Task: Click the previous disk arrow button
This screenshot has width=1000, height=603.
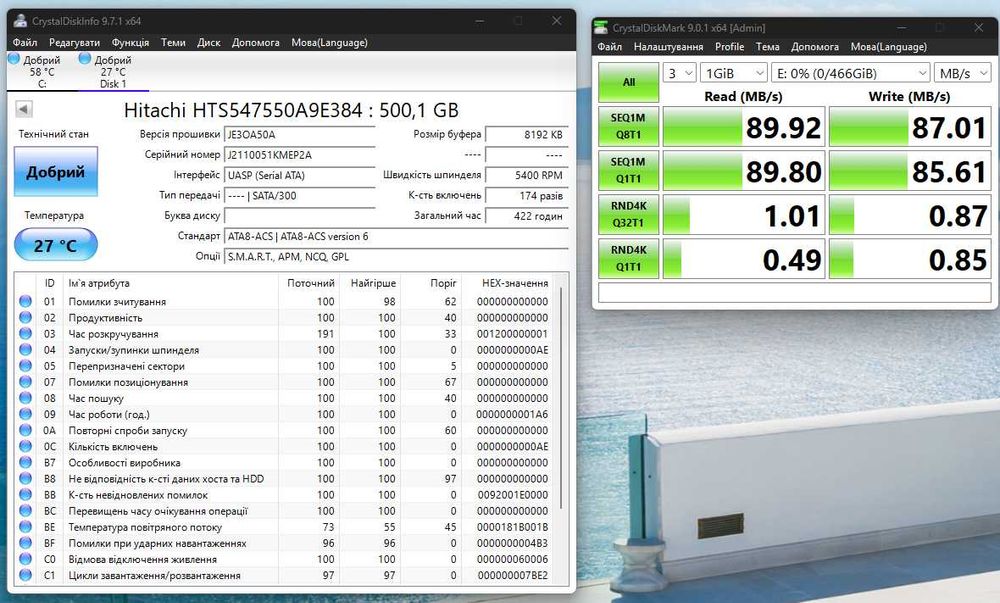Action: coord(24,109)
